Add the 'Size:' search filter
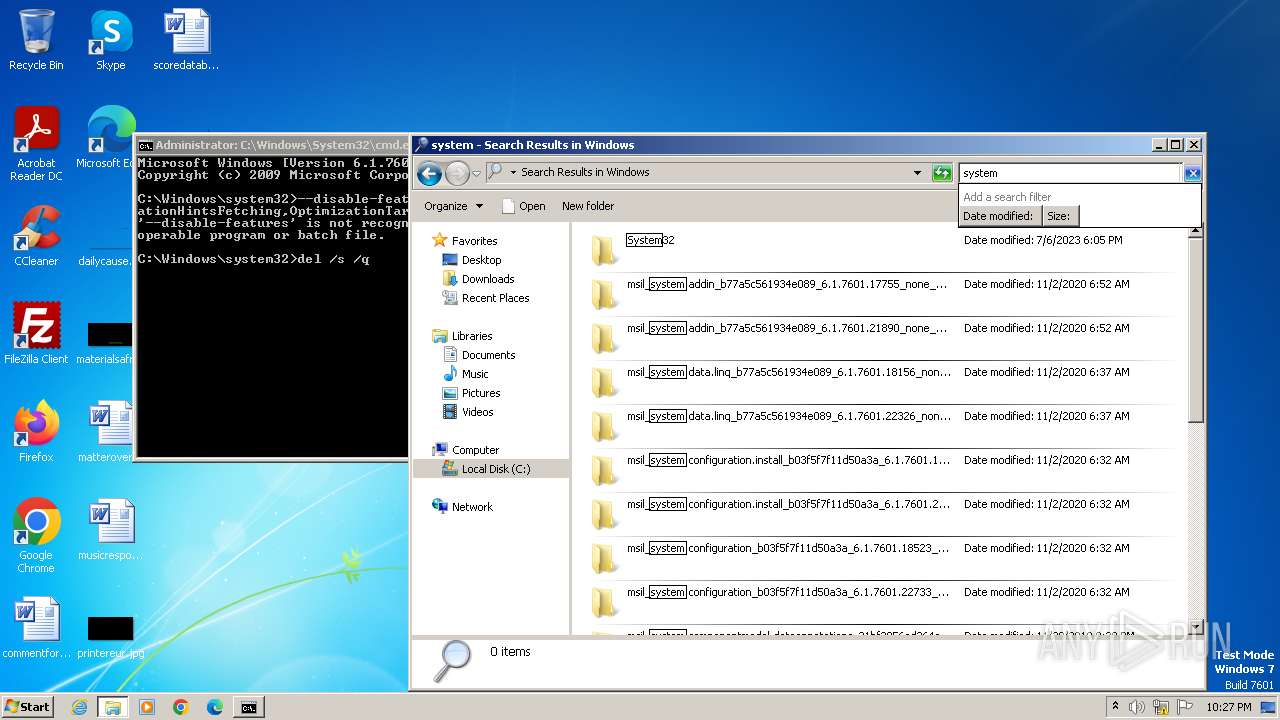 click(1059, 216)
